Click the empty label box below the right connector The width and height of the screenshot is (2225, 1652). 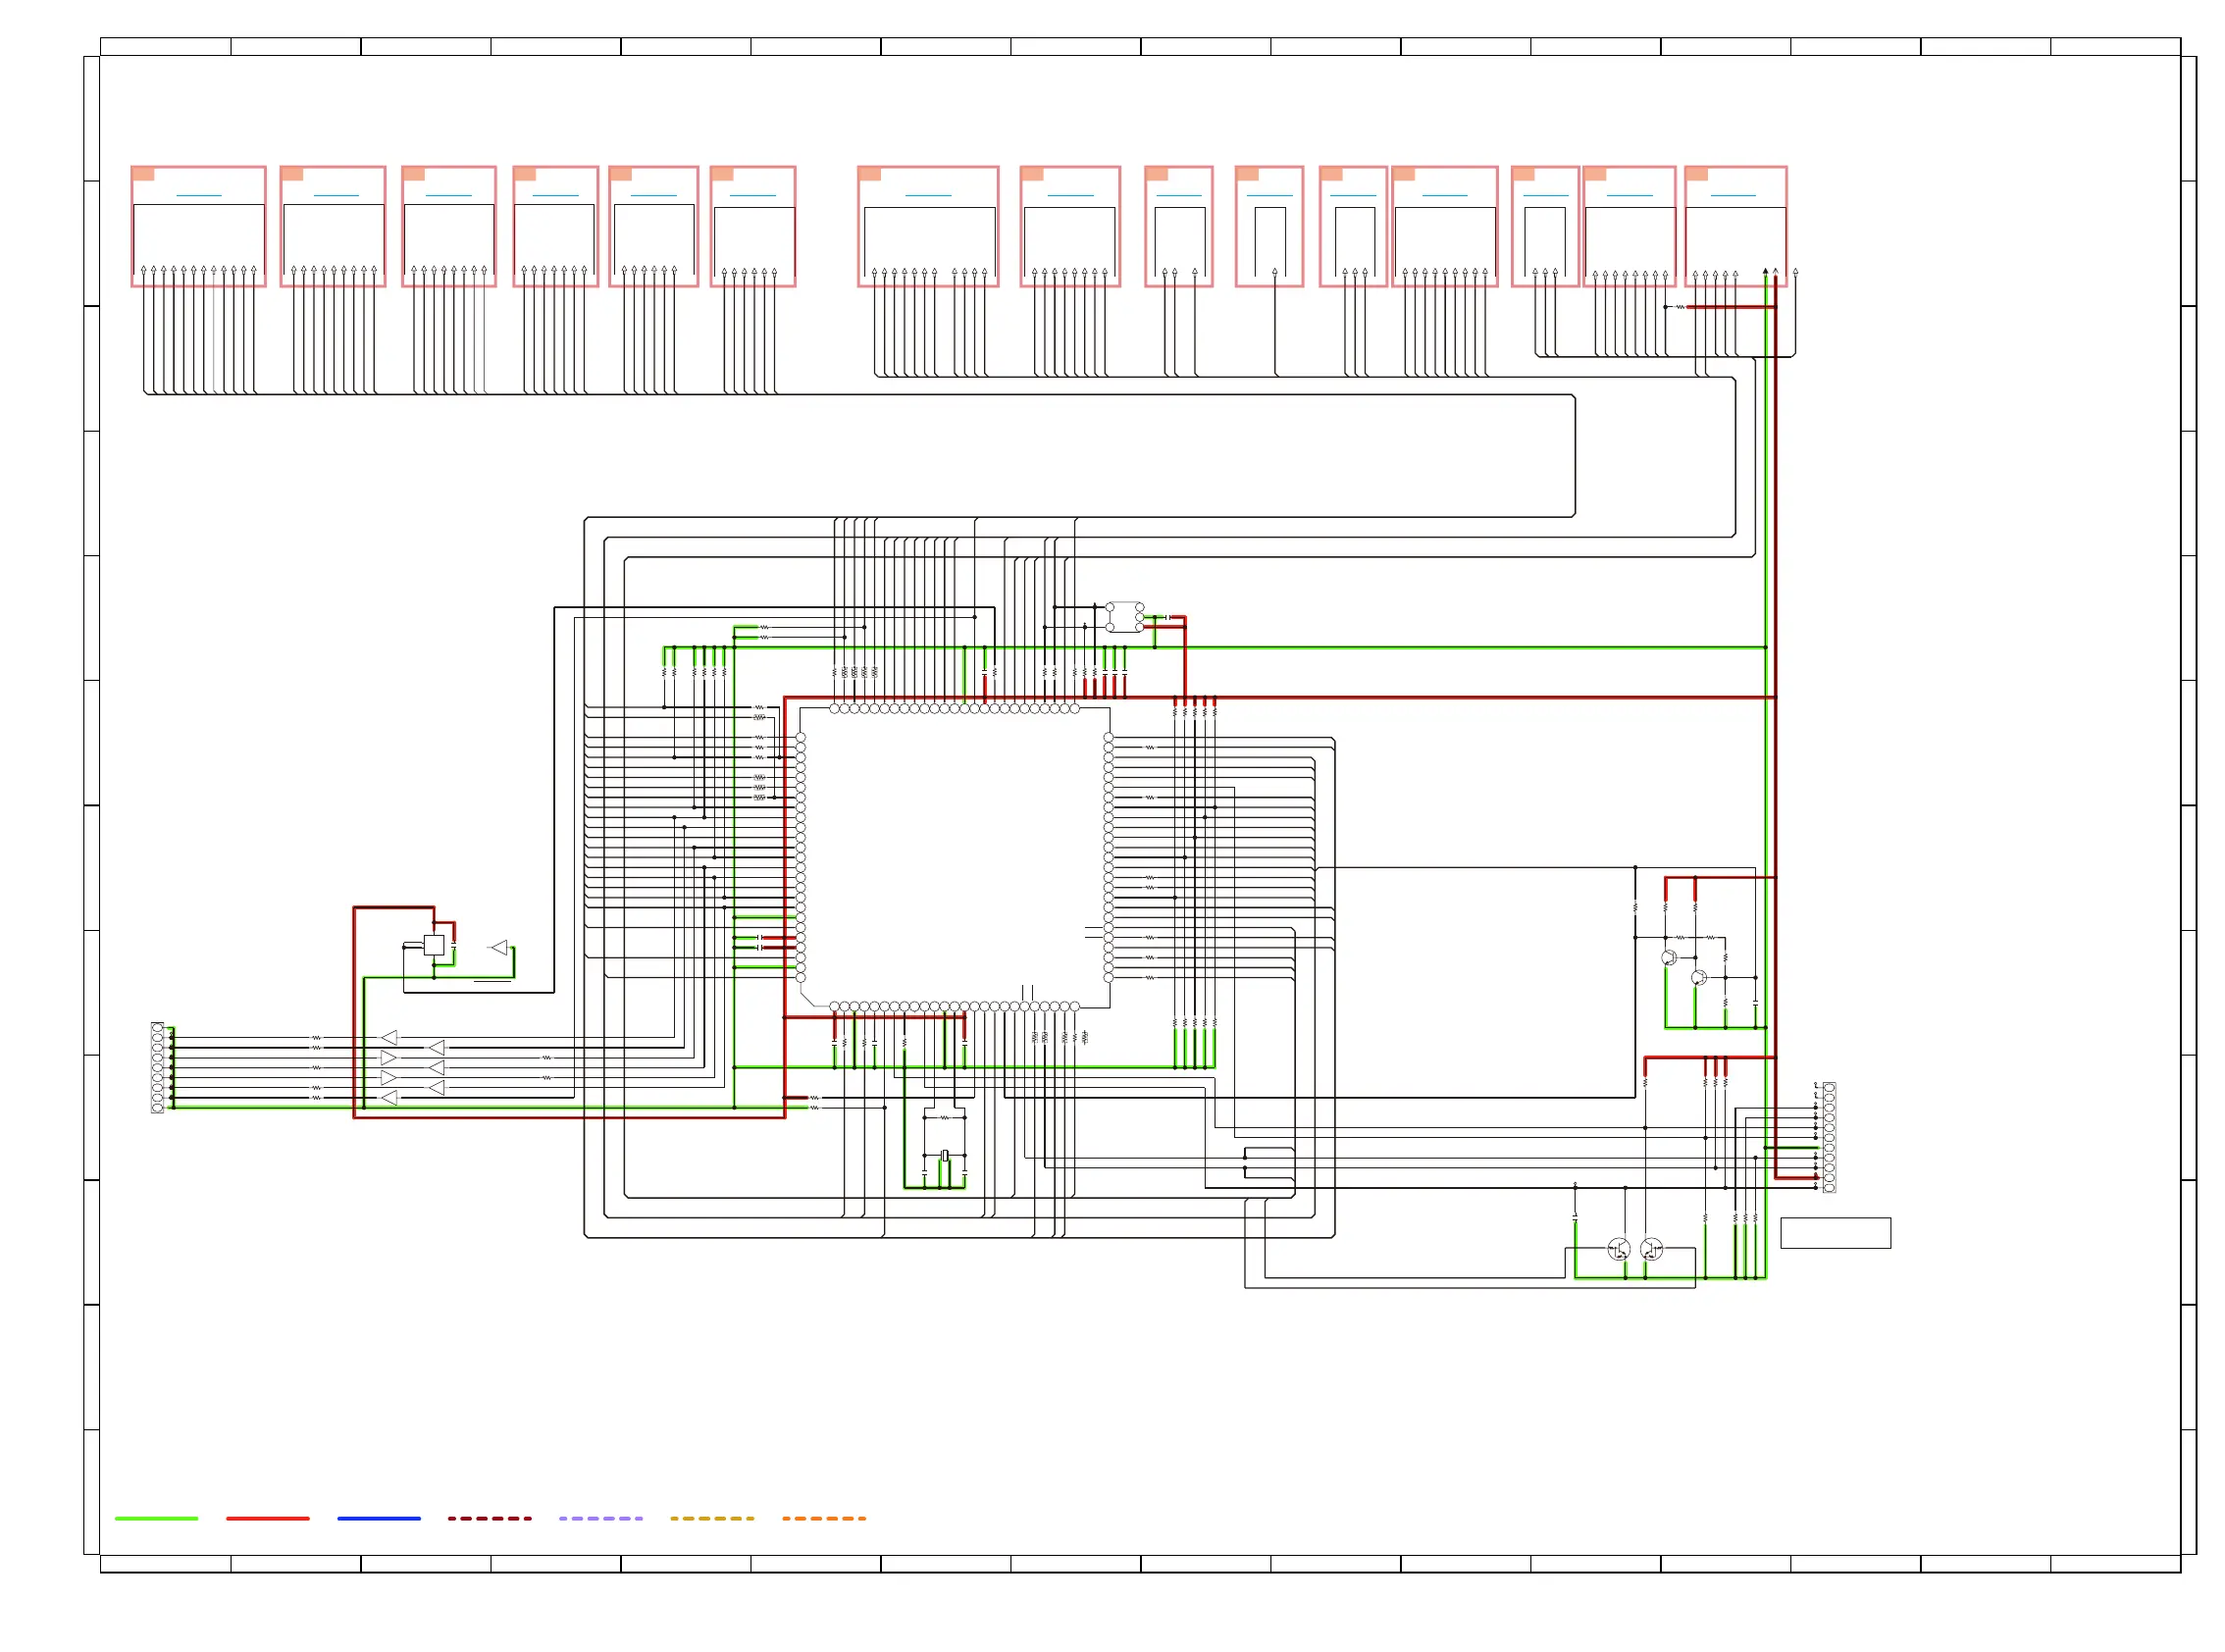(x=1835, y=1233)
